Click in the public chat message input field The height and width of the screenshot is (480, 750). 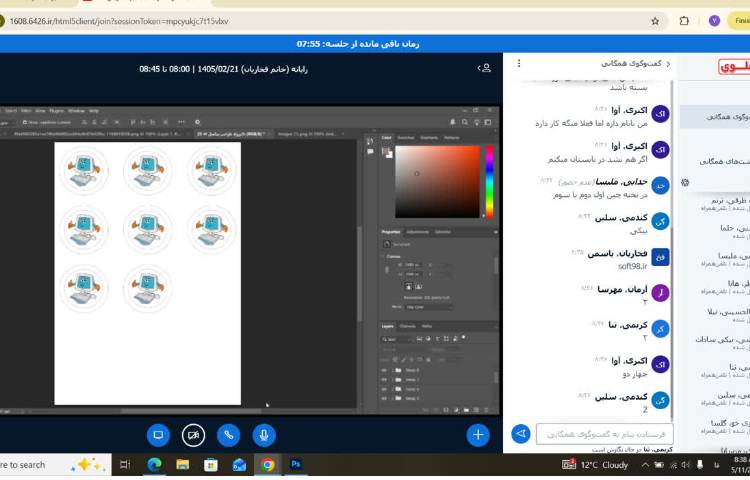[x=605, y=434]
